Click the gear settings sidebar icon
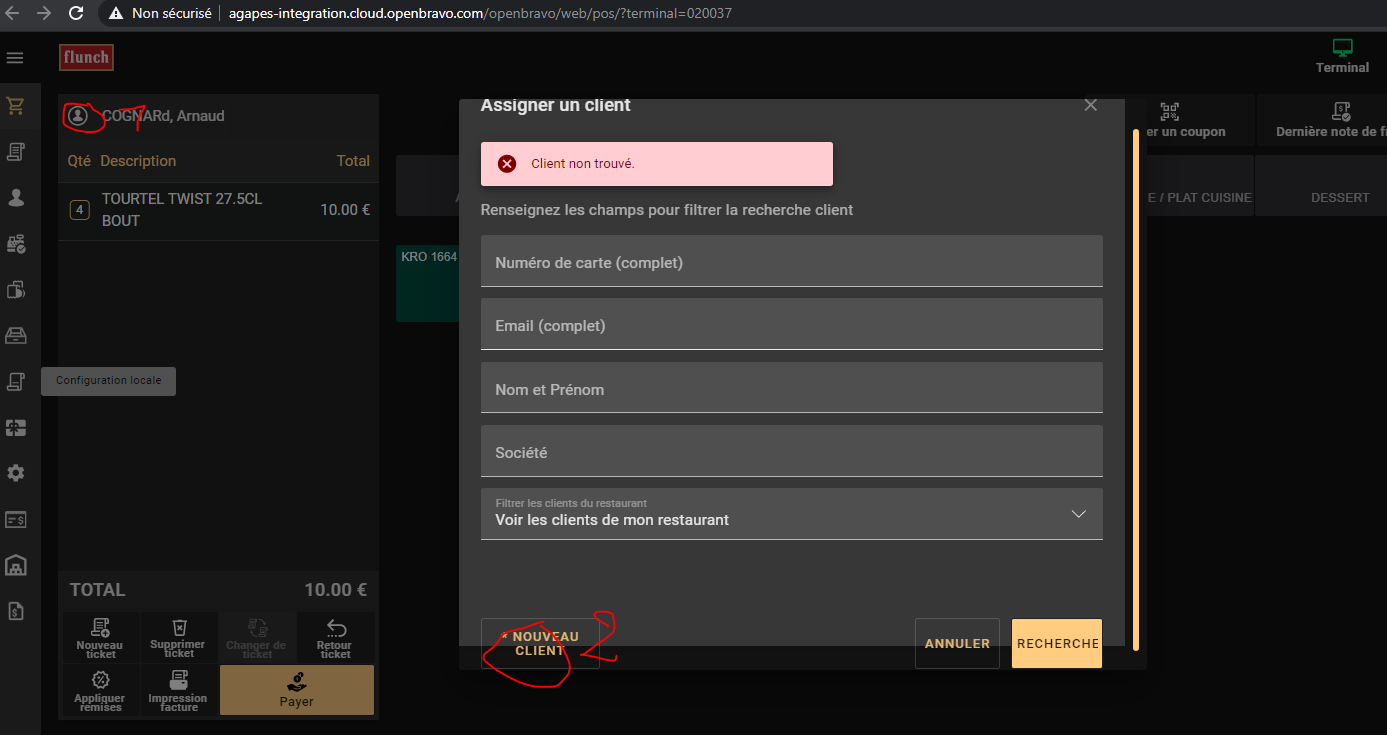 (x=15, y=473)
